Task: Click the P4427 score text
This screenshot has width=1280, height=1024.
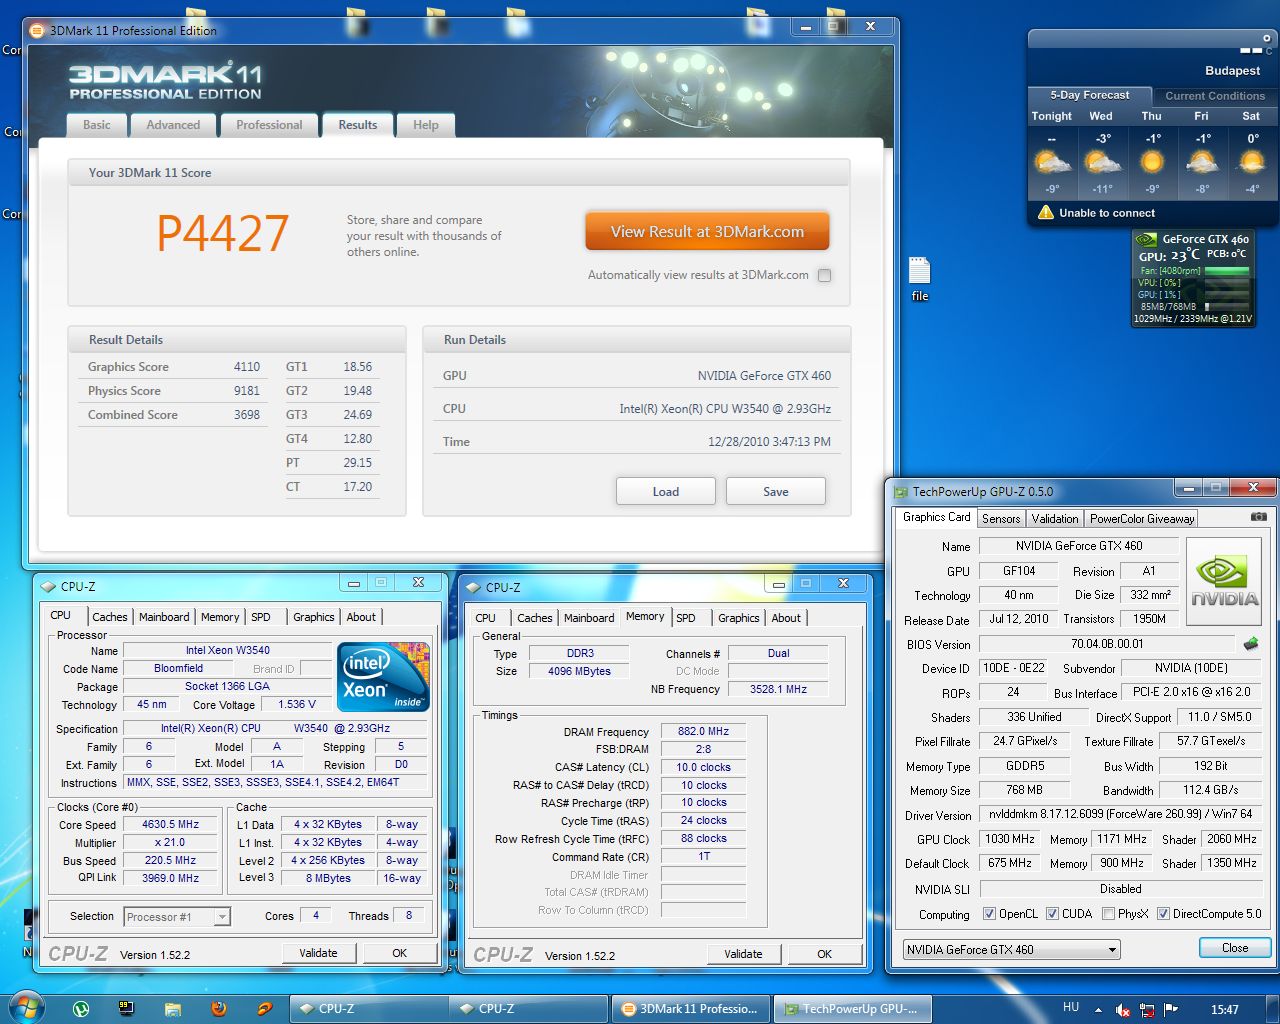Action: tap(223, 233)
